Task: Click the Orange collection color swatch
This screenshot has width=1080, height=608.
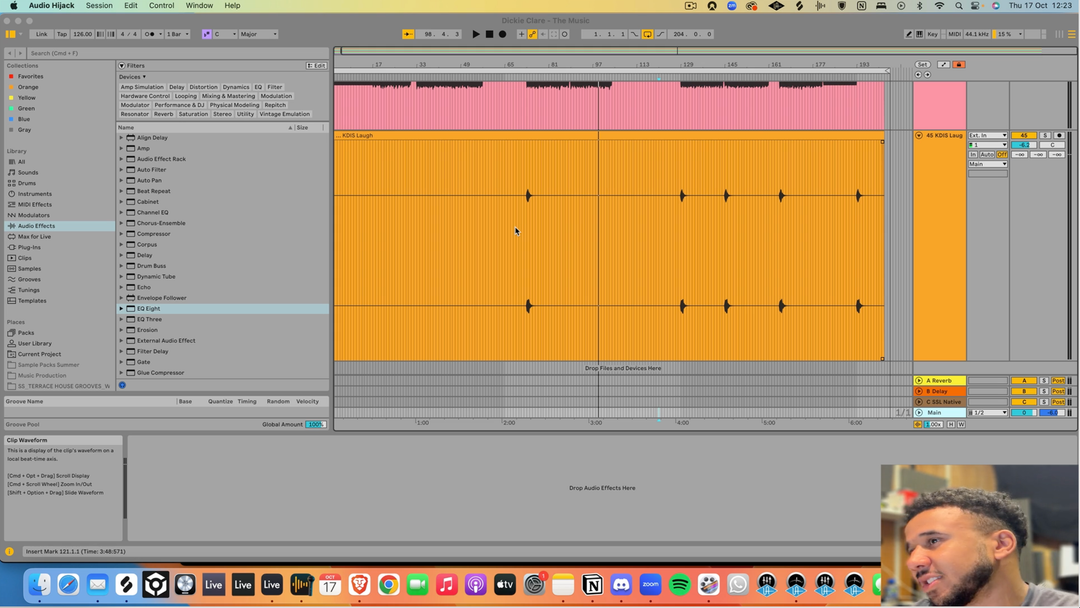Action: click(x=28, y=87)
